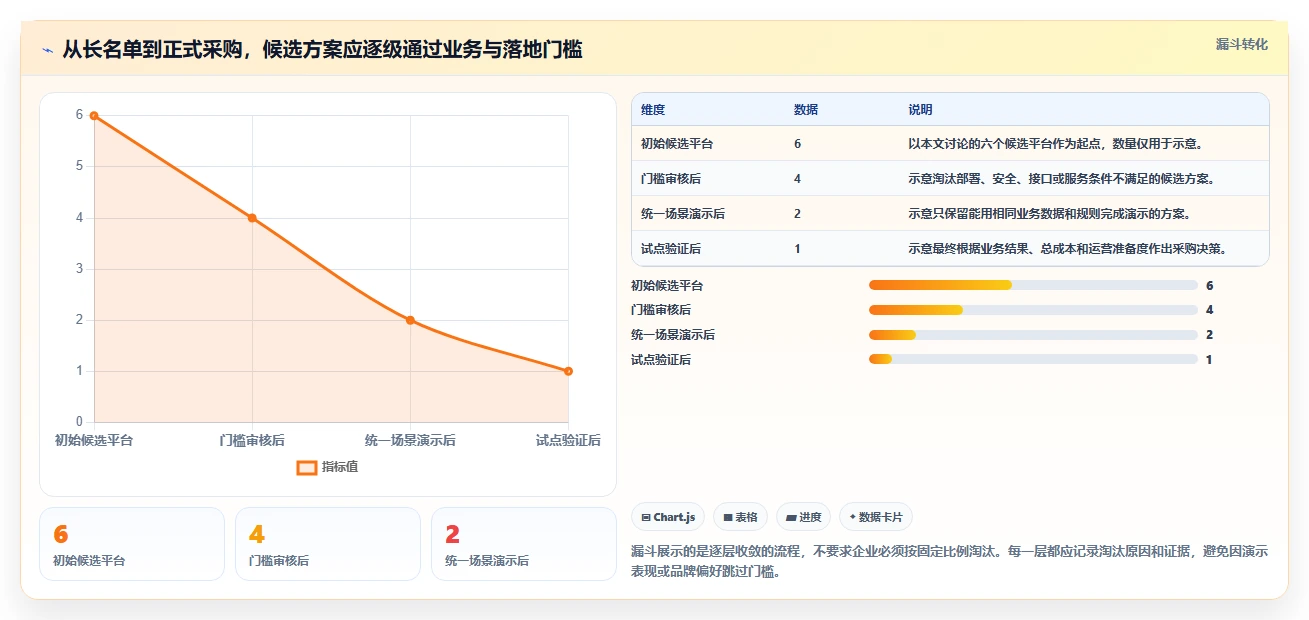Screen dimensions: 1309x620
Task: Select the Chart.js tag chip
Action: [668, 517]
